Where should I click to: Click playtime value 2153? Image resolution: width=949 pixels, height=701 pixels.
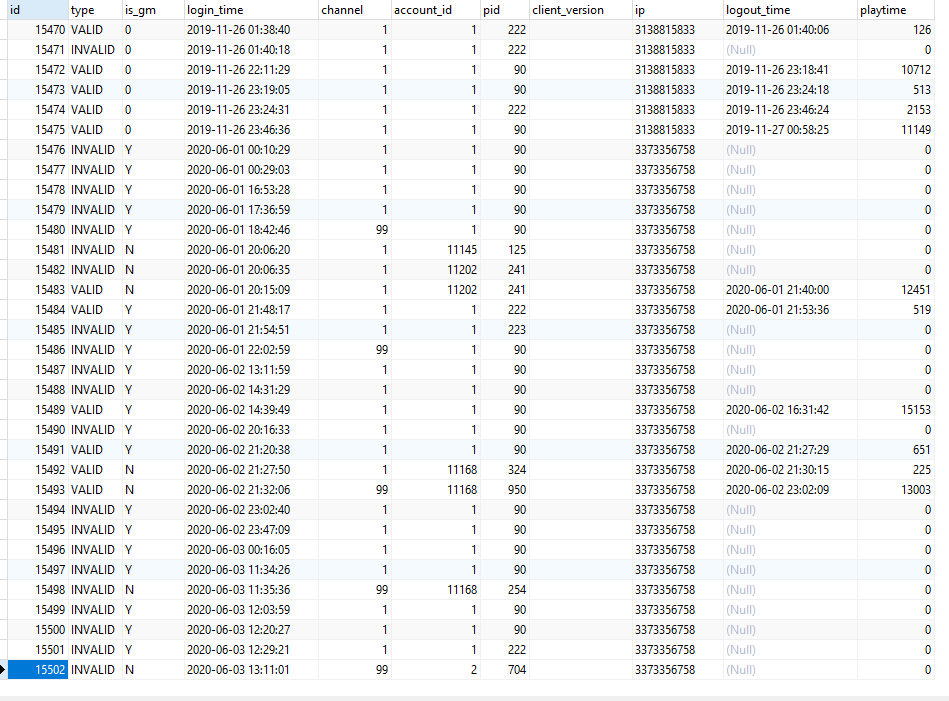click(919, 110)
